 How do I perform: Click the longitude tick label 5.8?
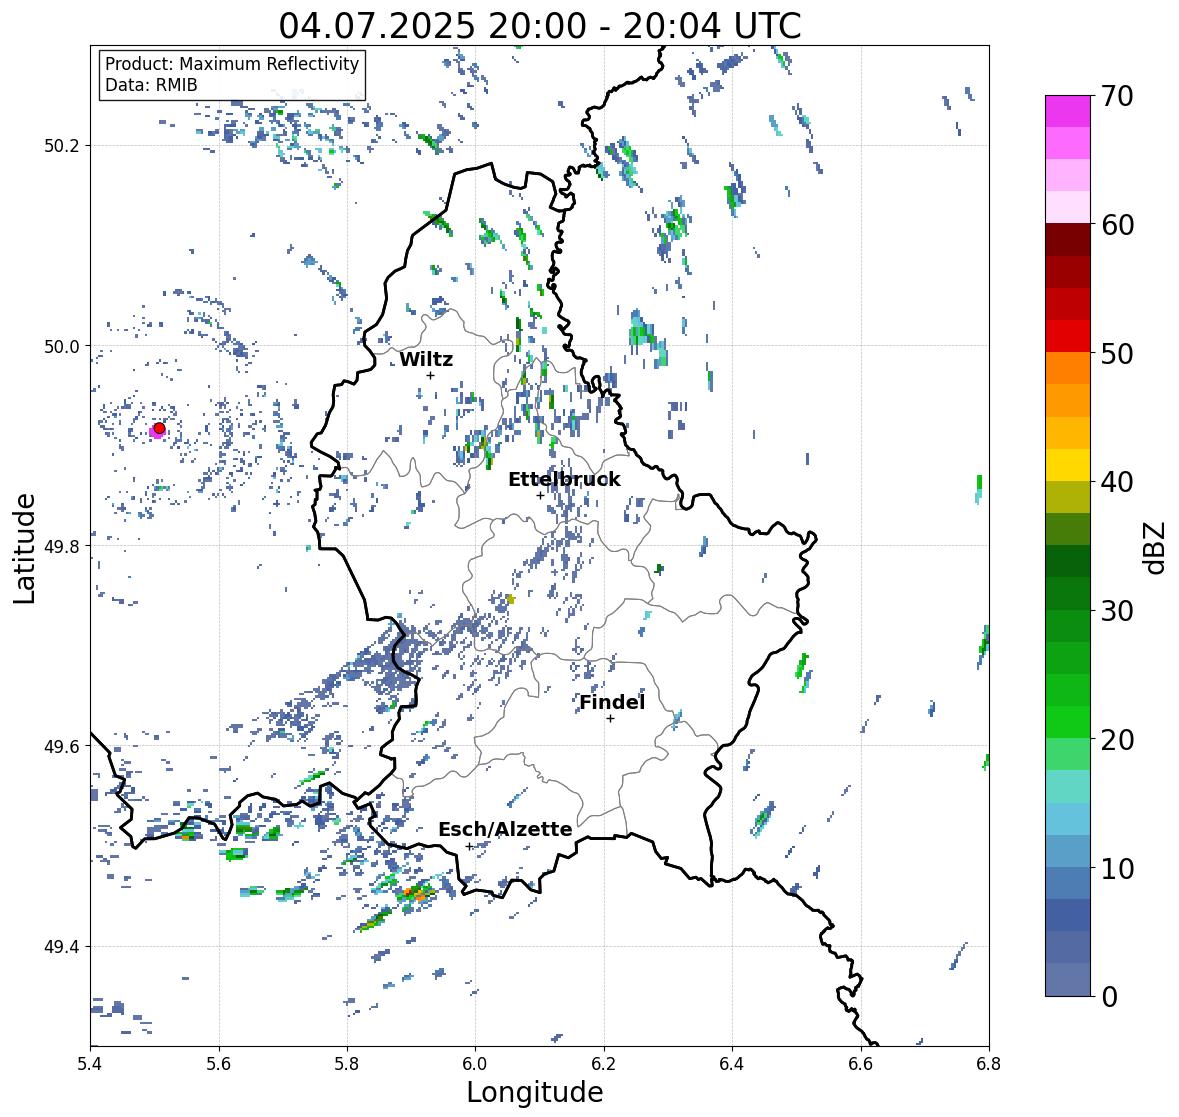[347, 1063]
